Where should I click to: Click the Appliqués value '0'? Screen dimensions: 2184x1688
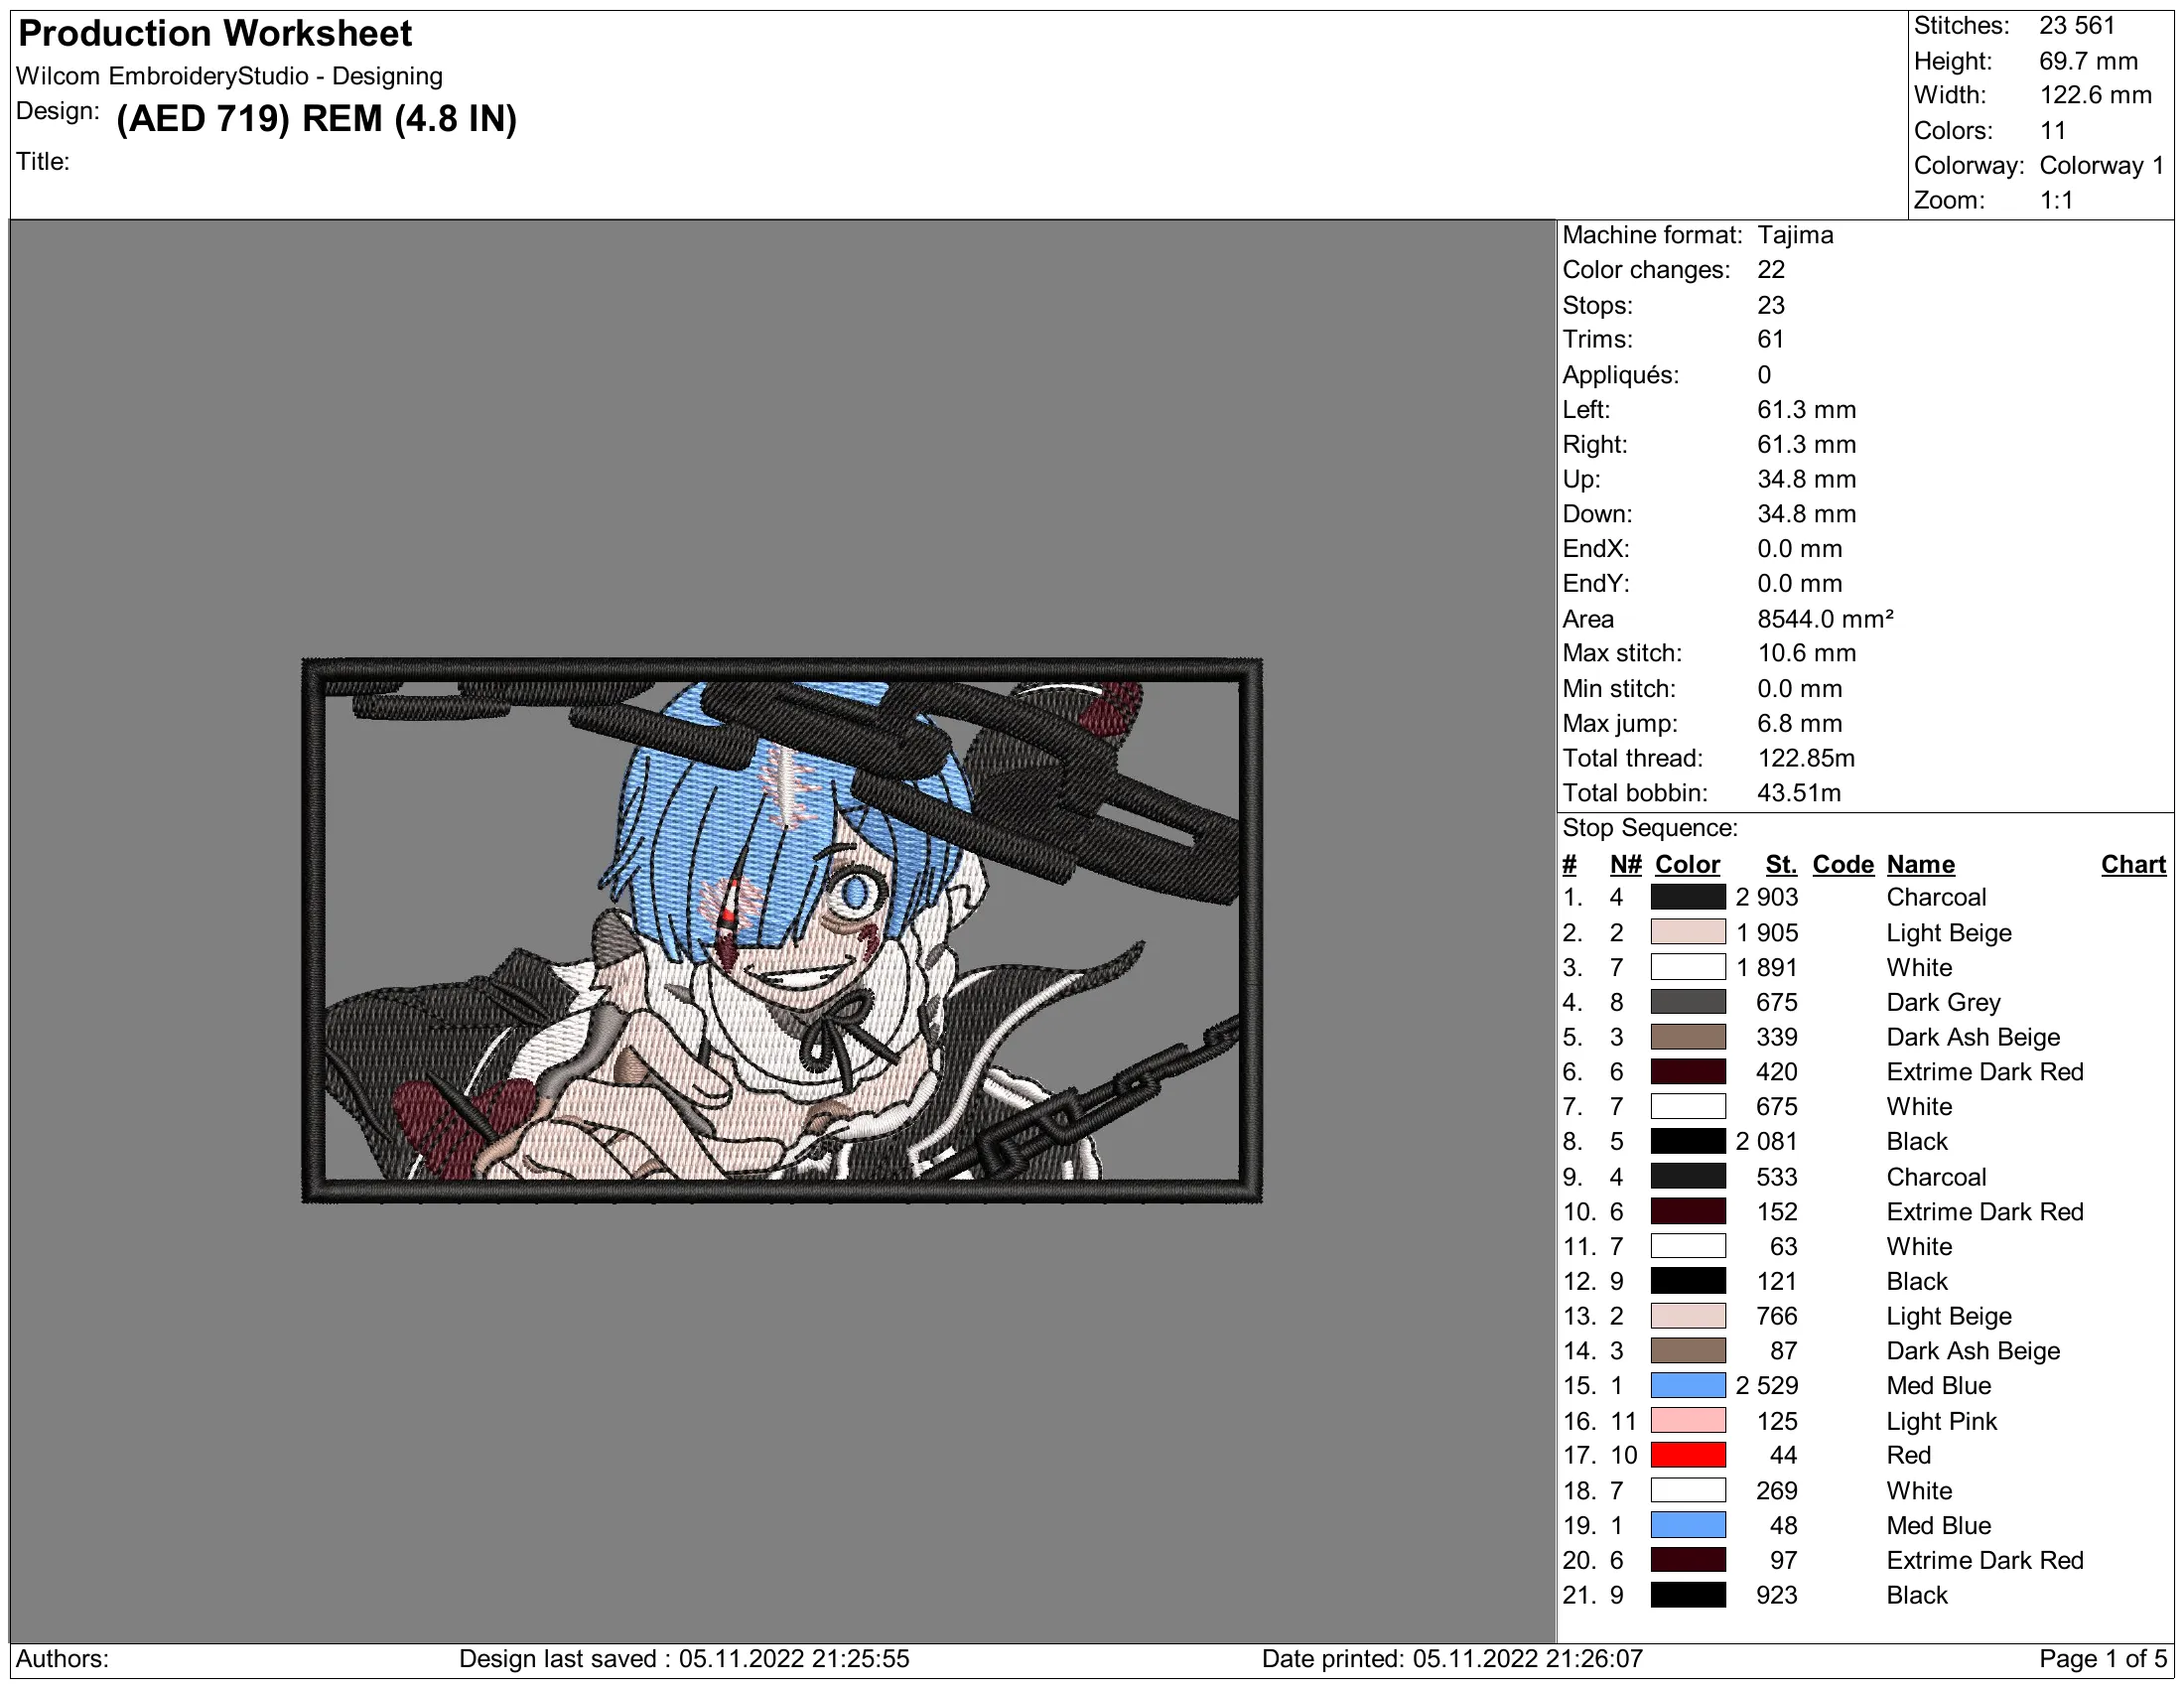1764,375
